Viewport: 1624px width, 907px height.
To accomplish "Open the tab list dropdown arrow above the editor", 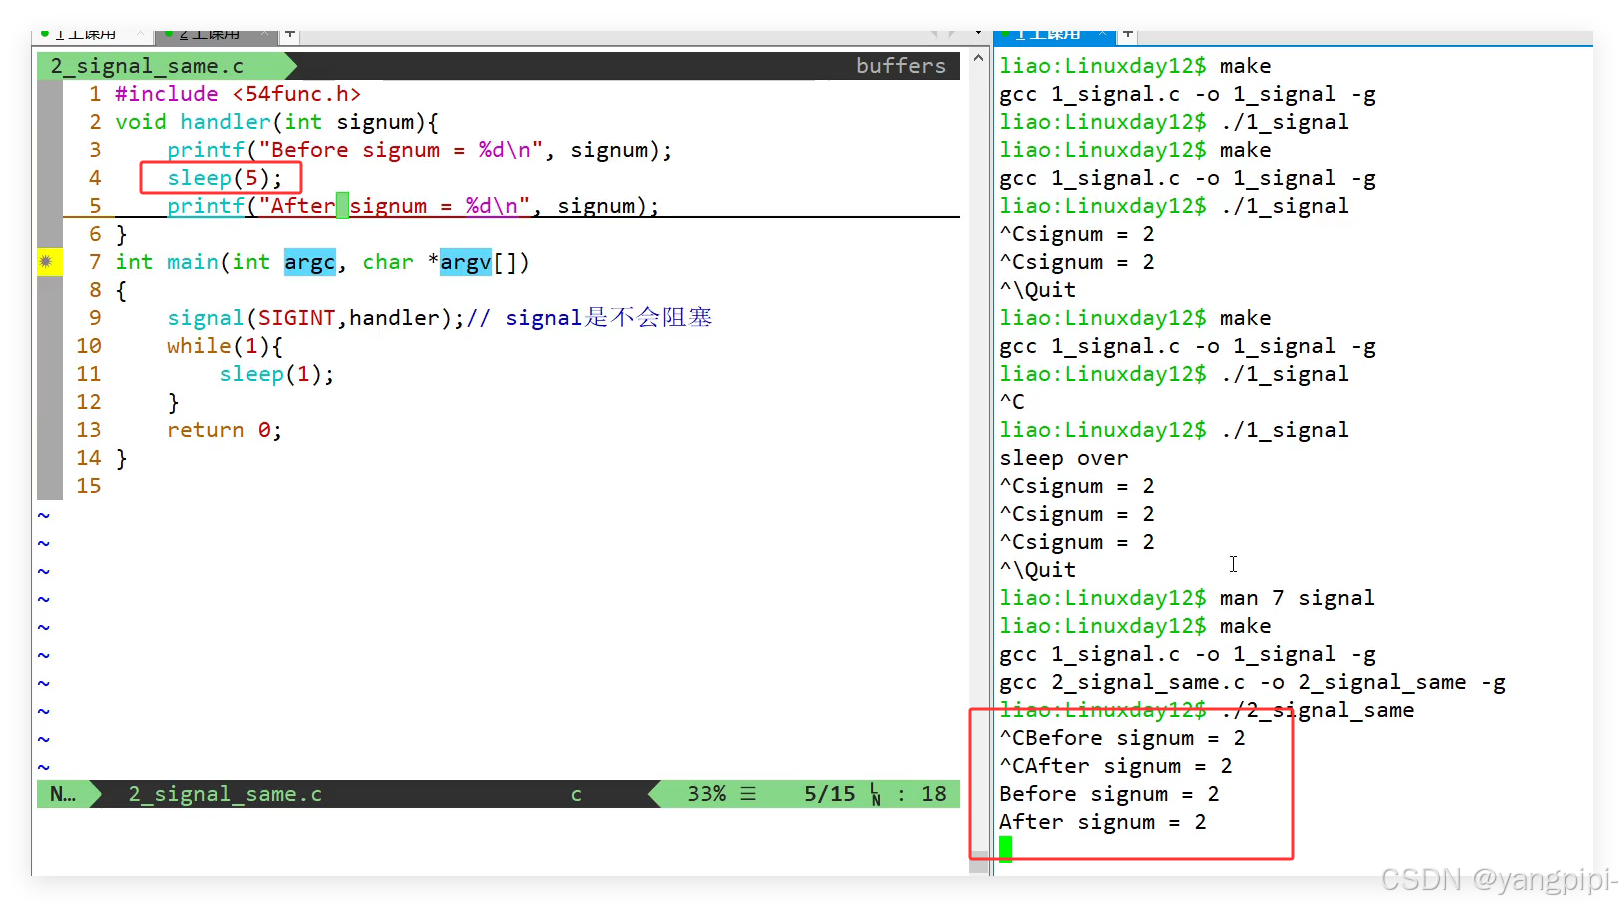I will coord(978,34).
